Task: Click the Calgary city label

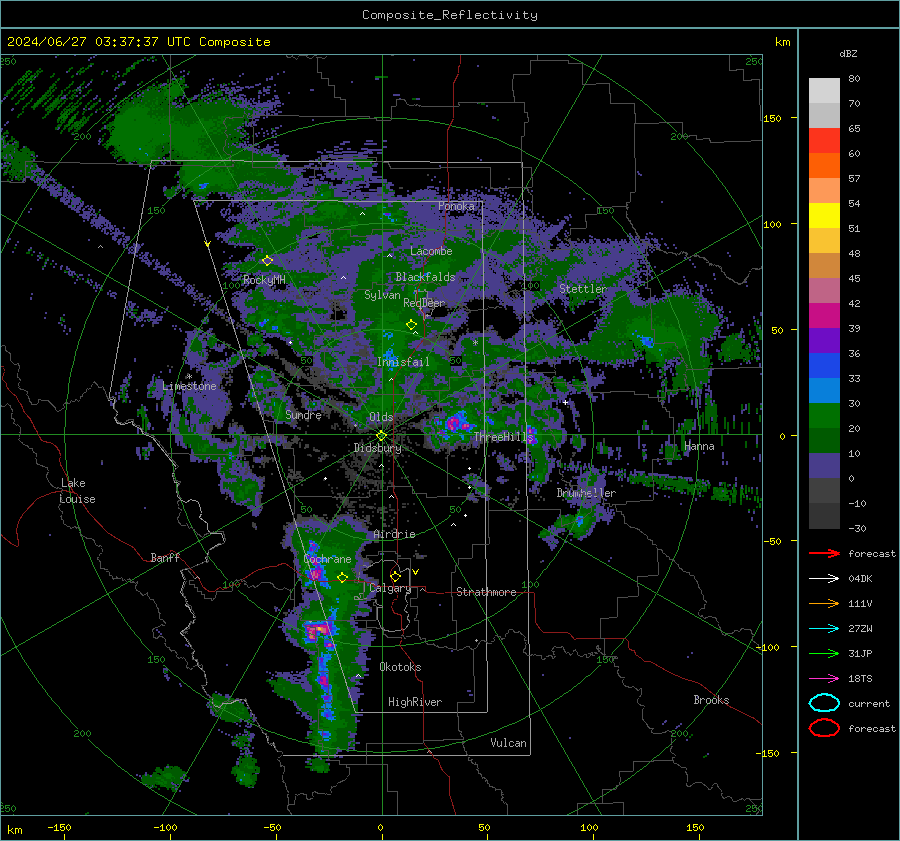Action: tap(390, 588)
